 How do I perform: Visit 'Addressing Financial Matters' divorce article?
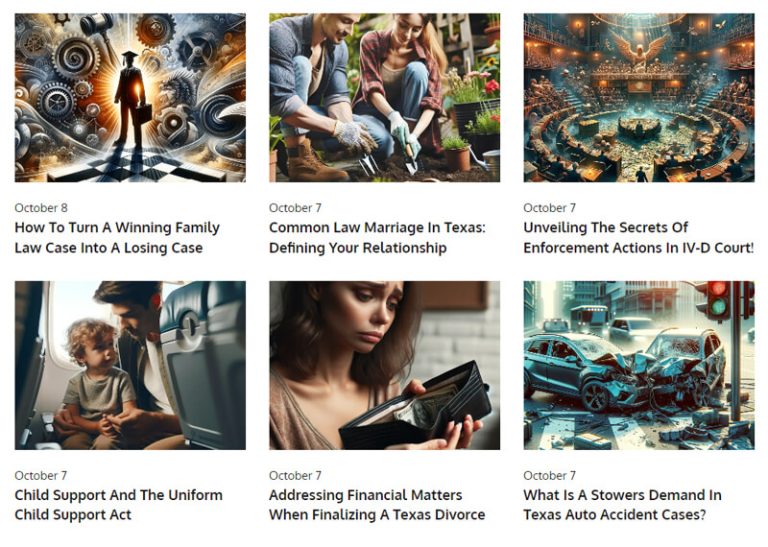(x=377, y=505)
